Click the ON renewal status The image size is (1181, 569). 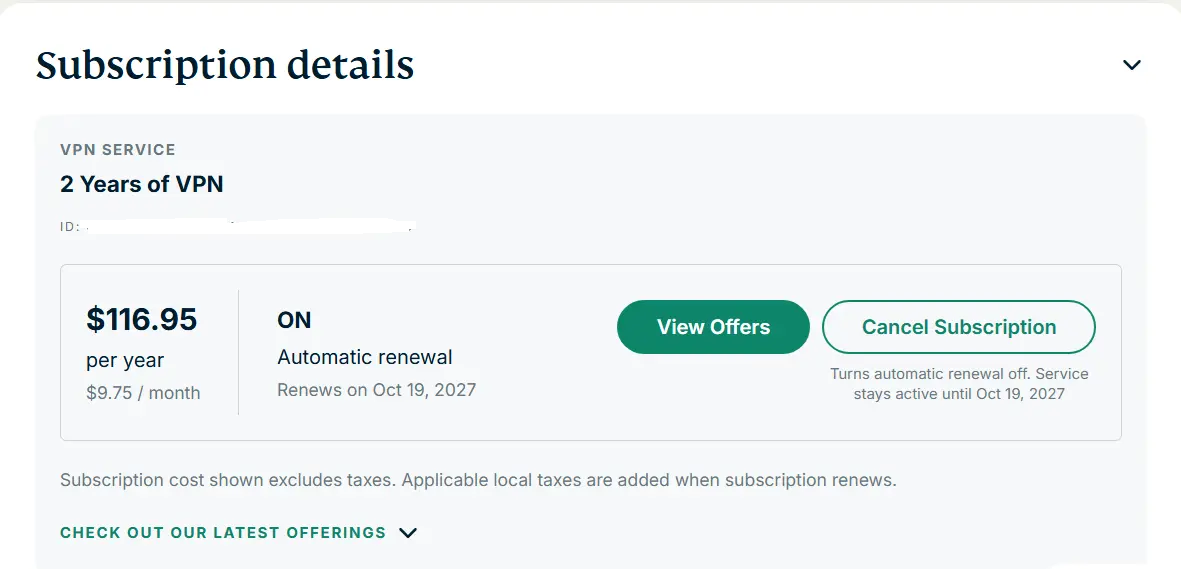coord(294,320)
